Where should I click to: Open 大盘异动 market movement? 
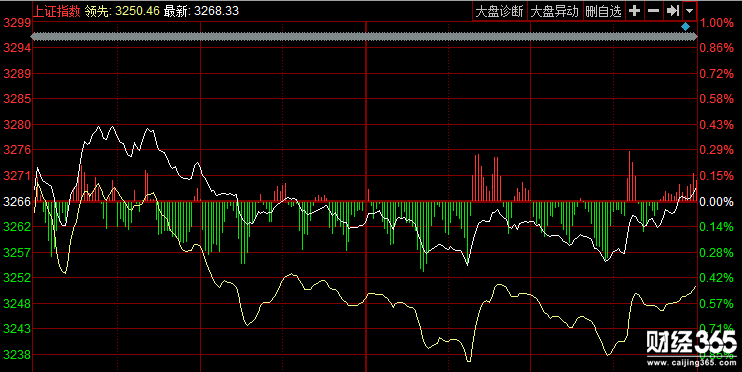(554, 11)
